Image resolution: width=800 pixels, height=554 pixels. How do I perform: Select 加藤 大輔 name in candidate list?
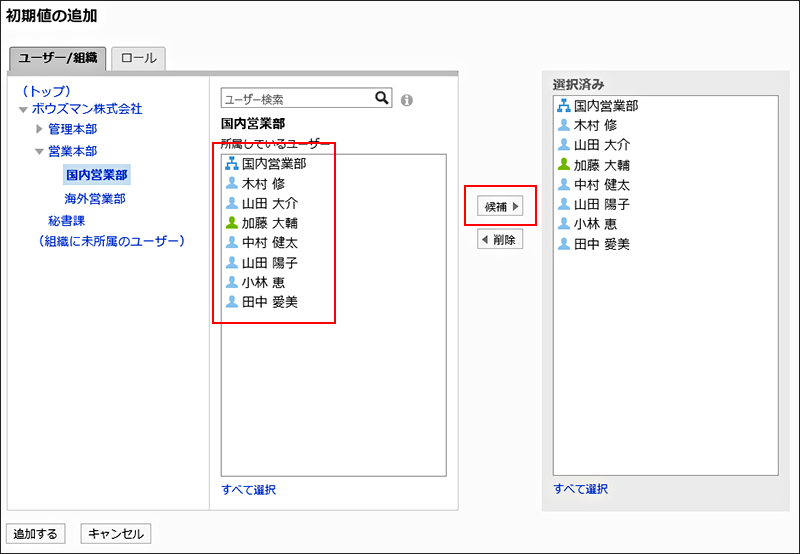pyautogui.click(x=270, y=223)
